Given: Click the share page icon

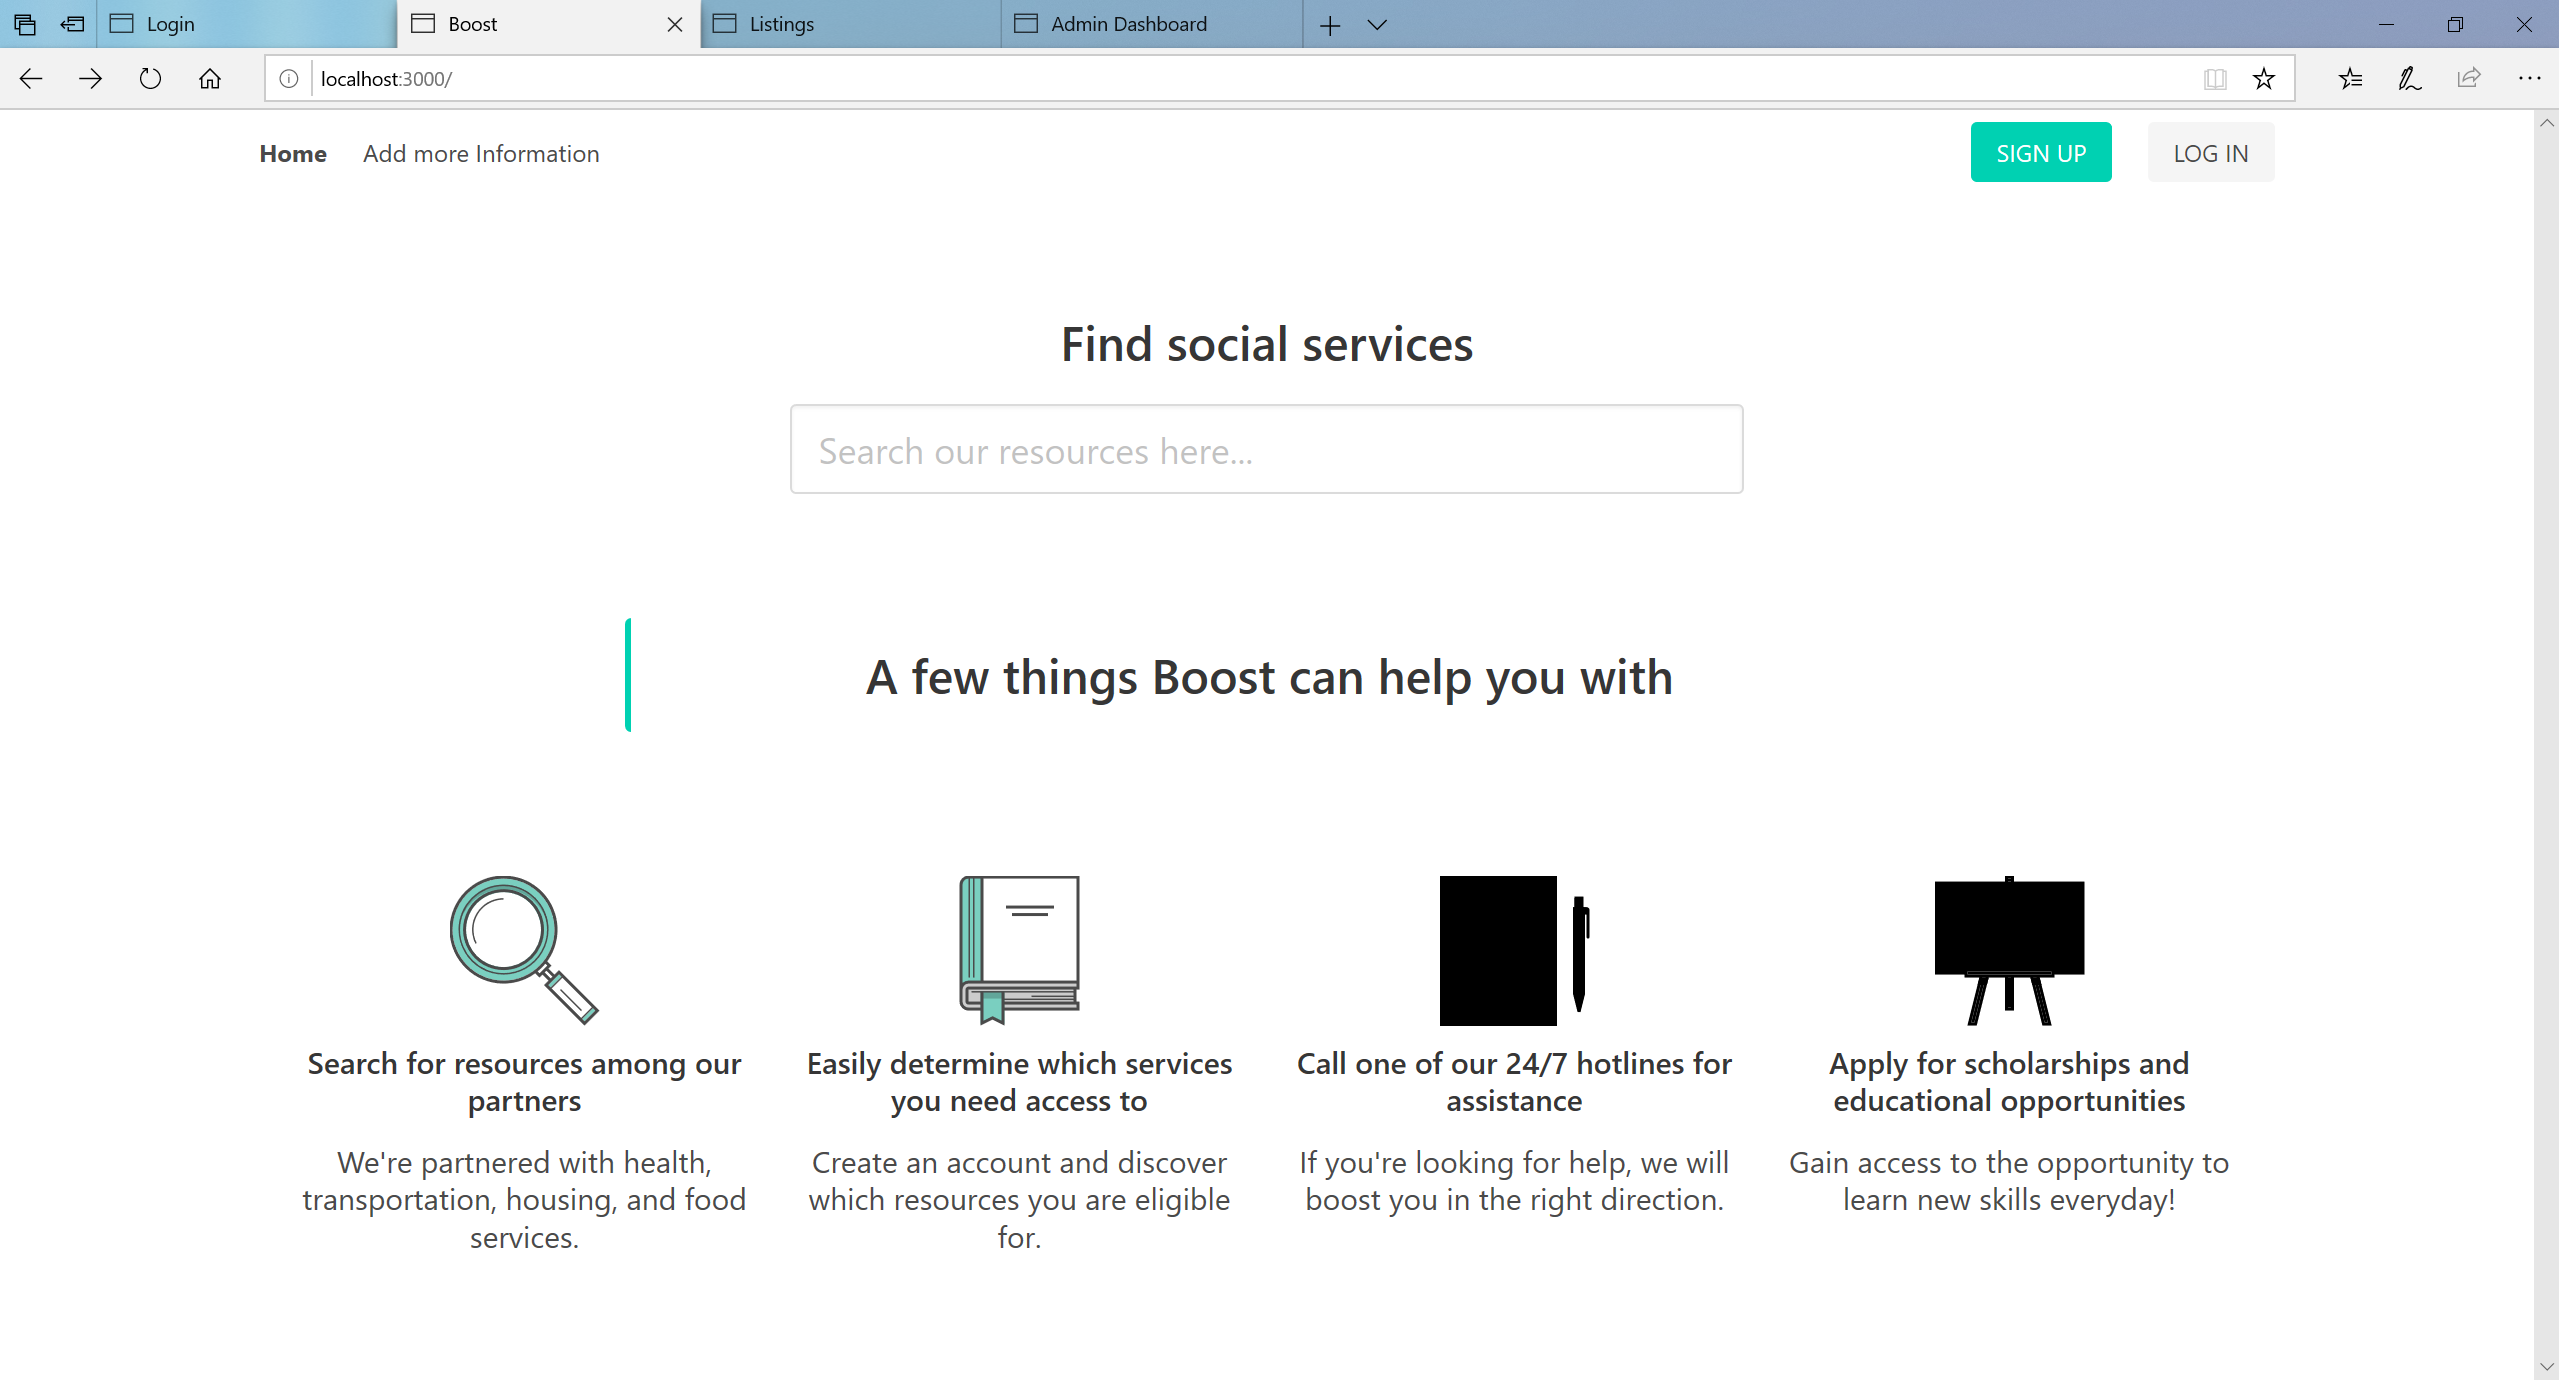Looking at the screenshot, I should [x=2469, y=78].
